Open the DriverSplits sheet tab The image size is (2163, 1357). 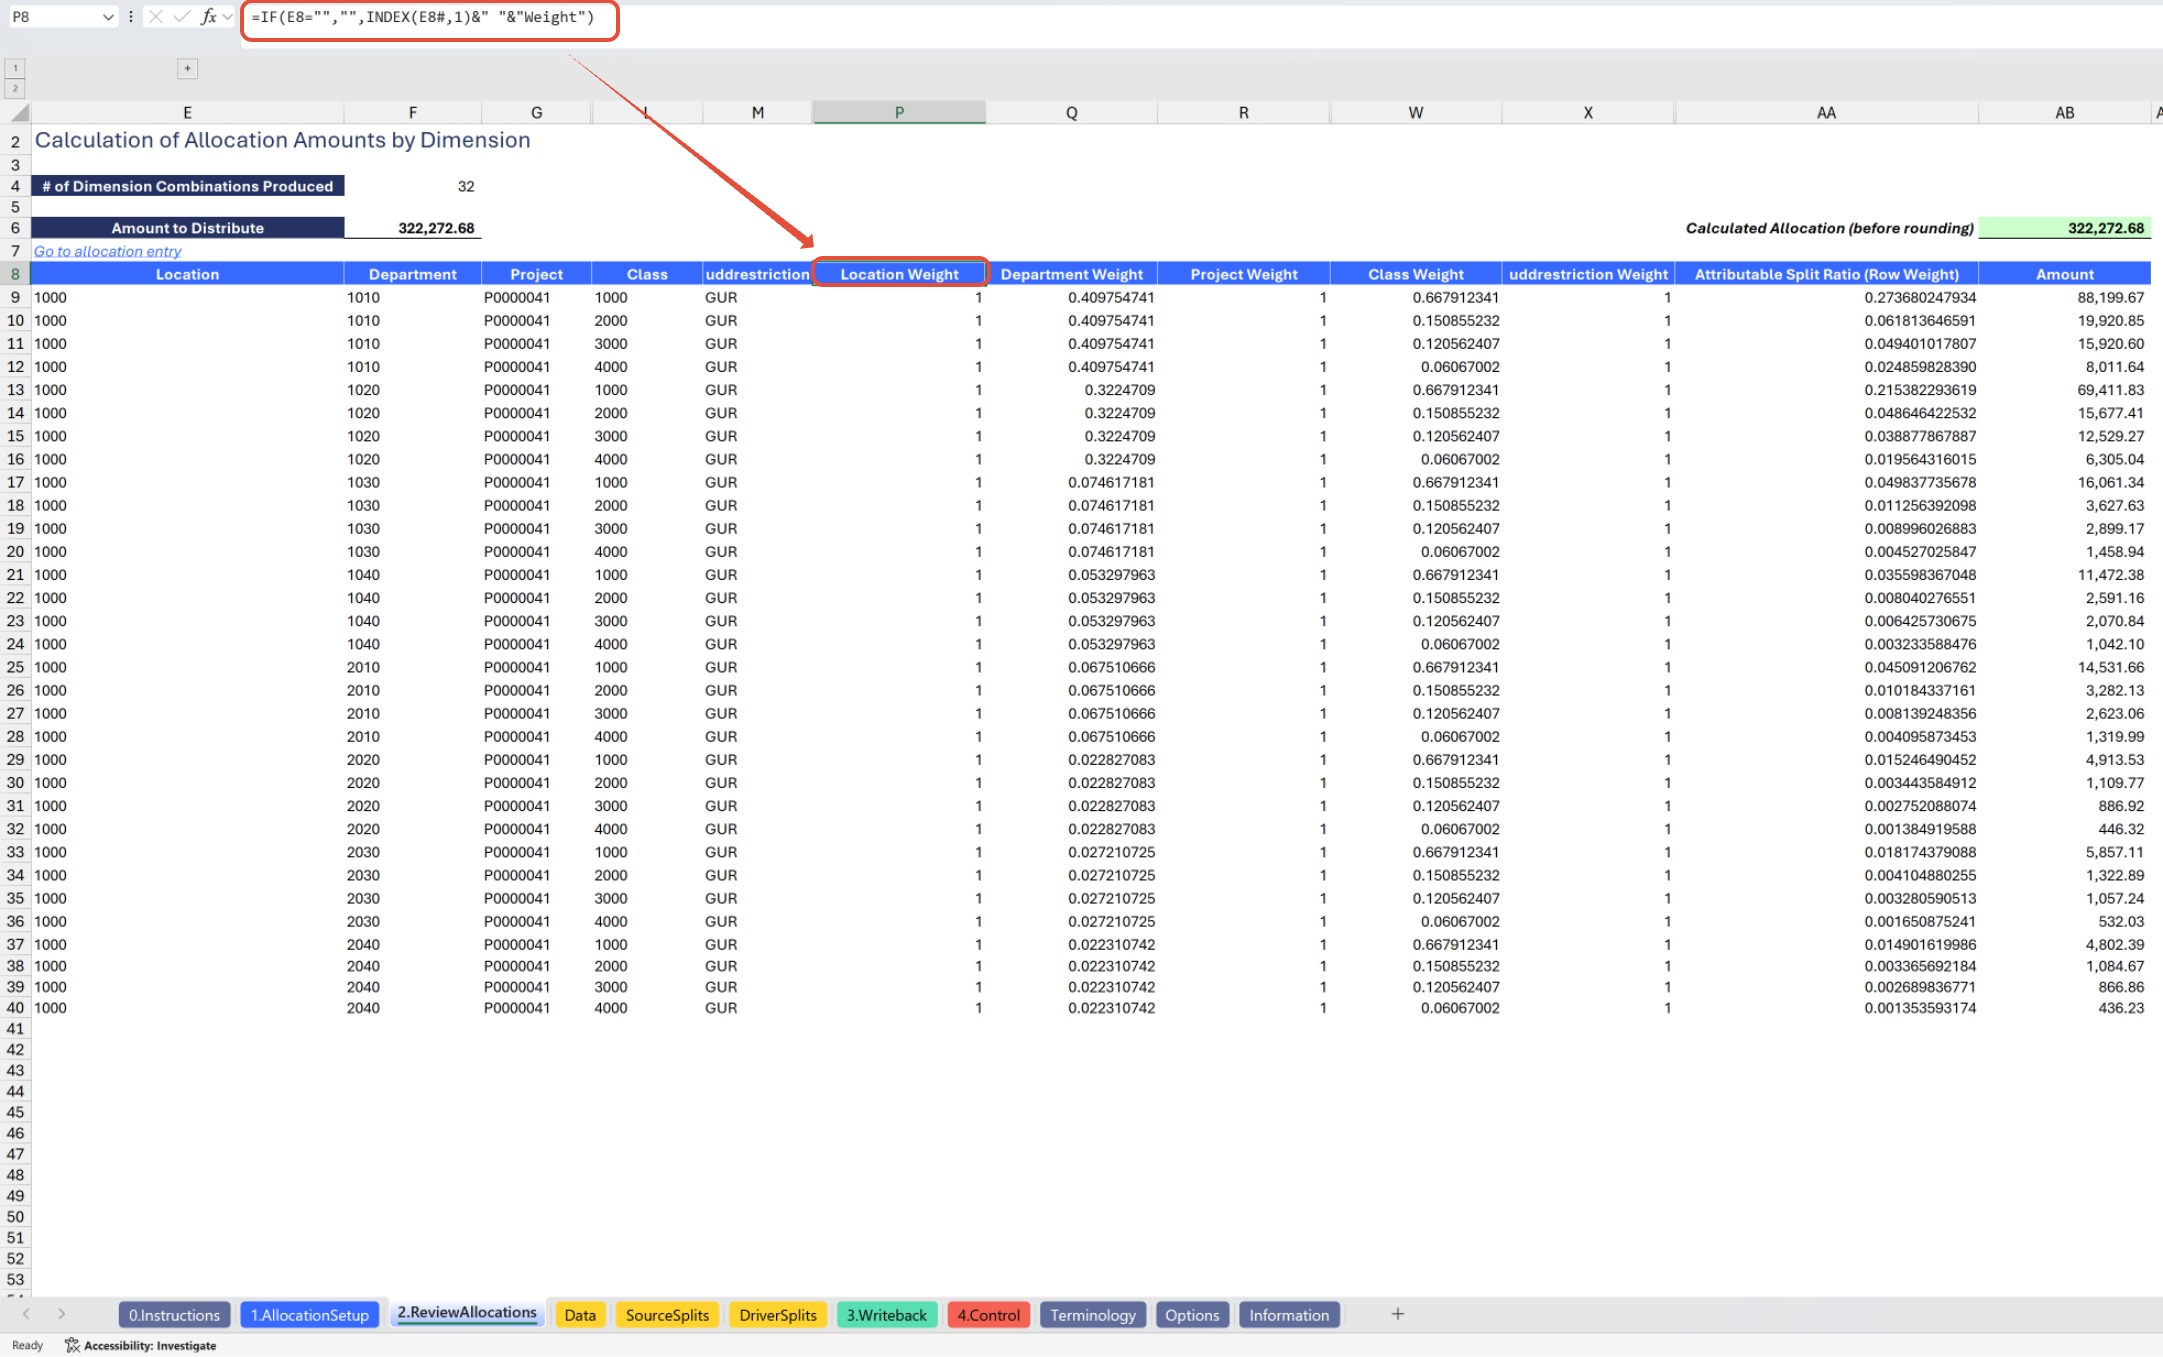coord(777,1315)
